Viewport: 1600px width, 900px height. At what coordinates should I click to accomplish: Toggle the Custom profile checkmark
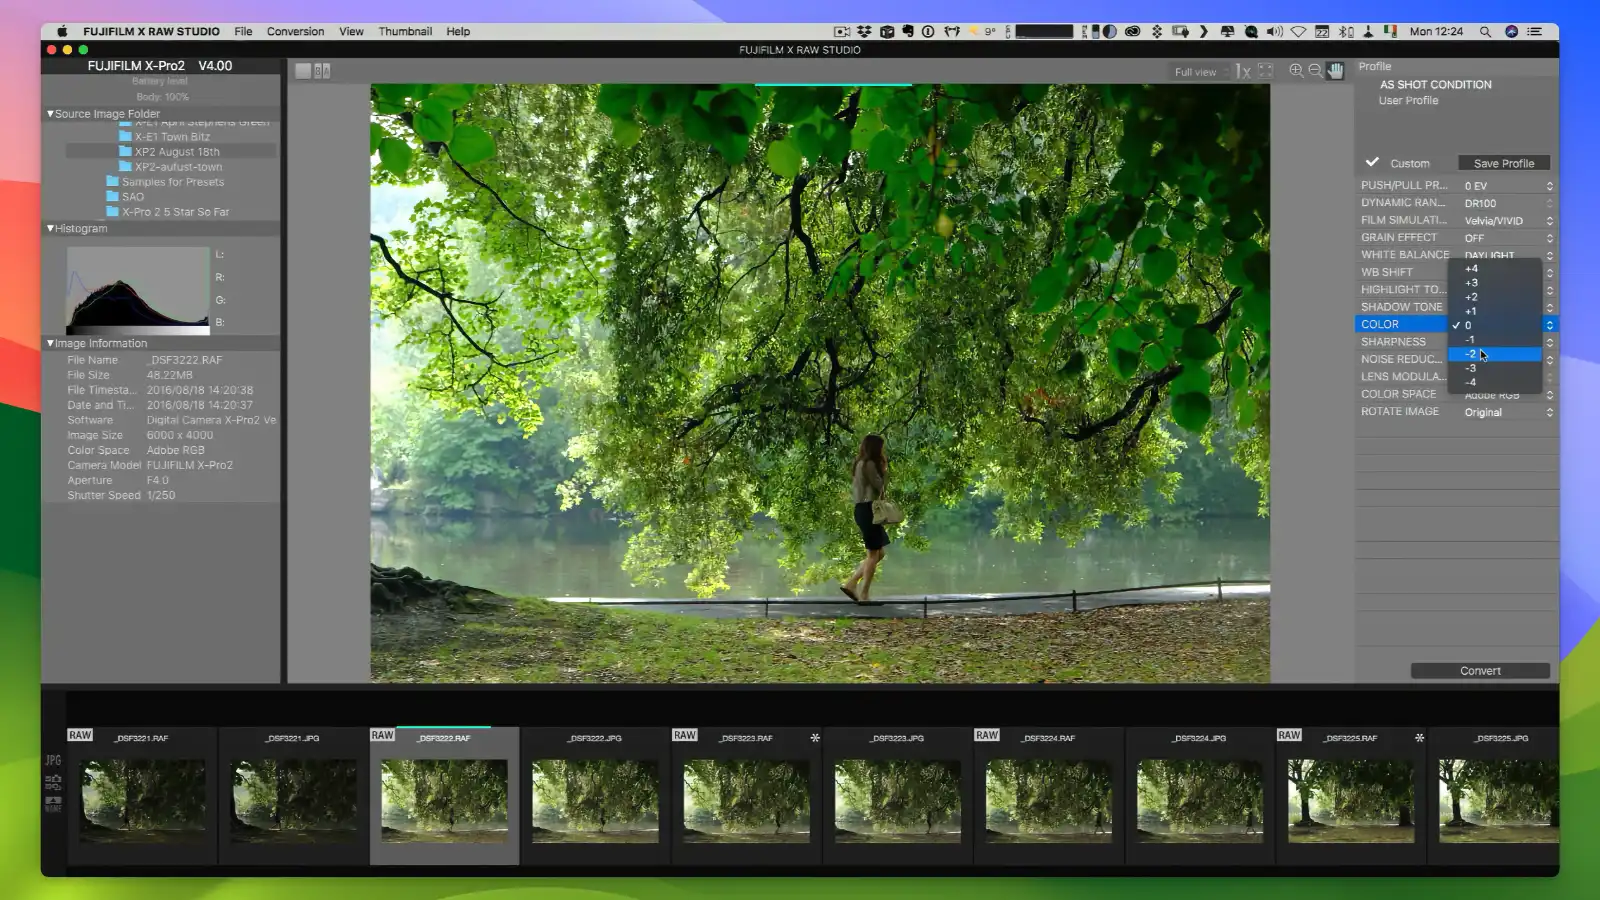[x=1371, y=162]
